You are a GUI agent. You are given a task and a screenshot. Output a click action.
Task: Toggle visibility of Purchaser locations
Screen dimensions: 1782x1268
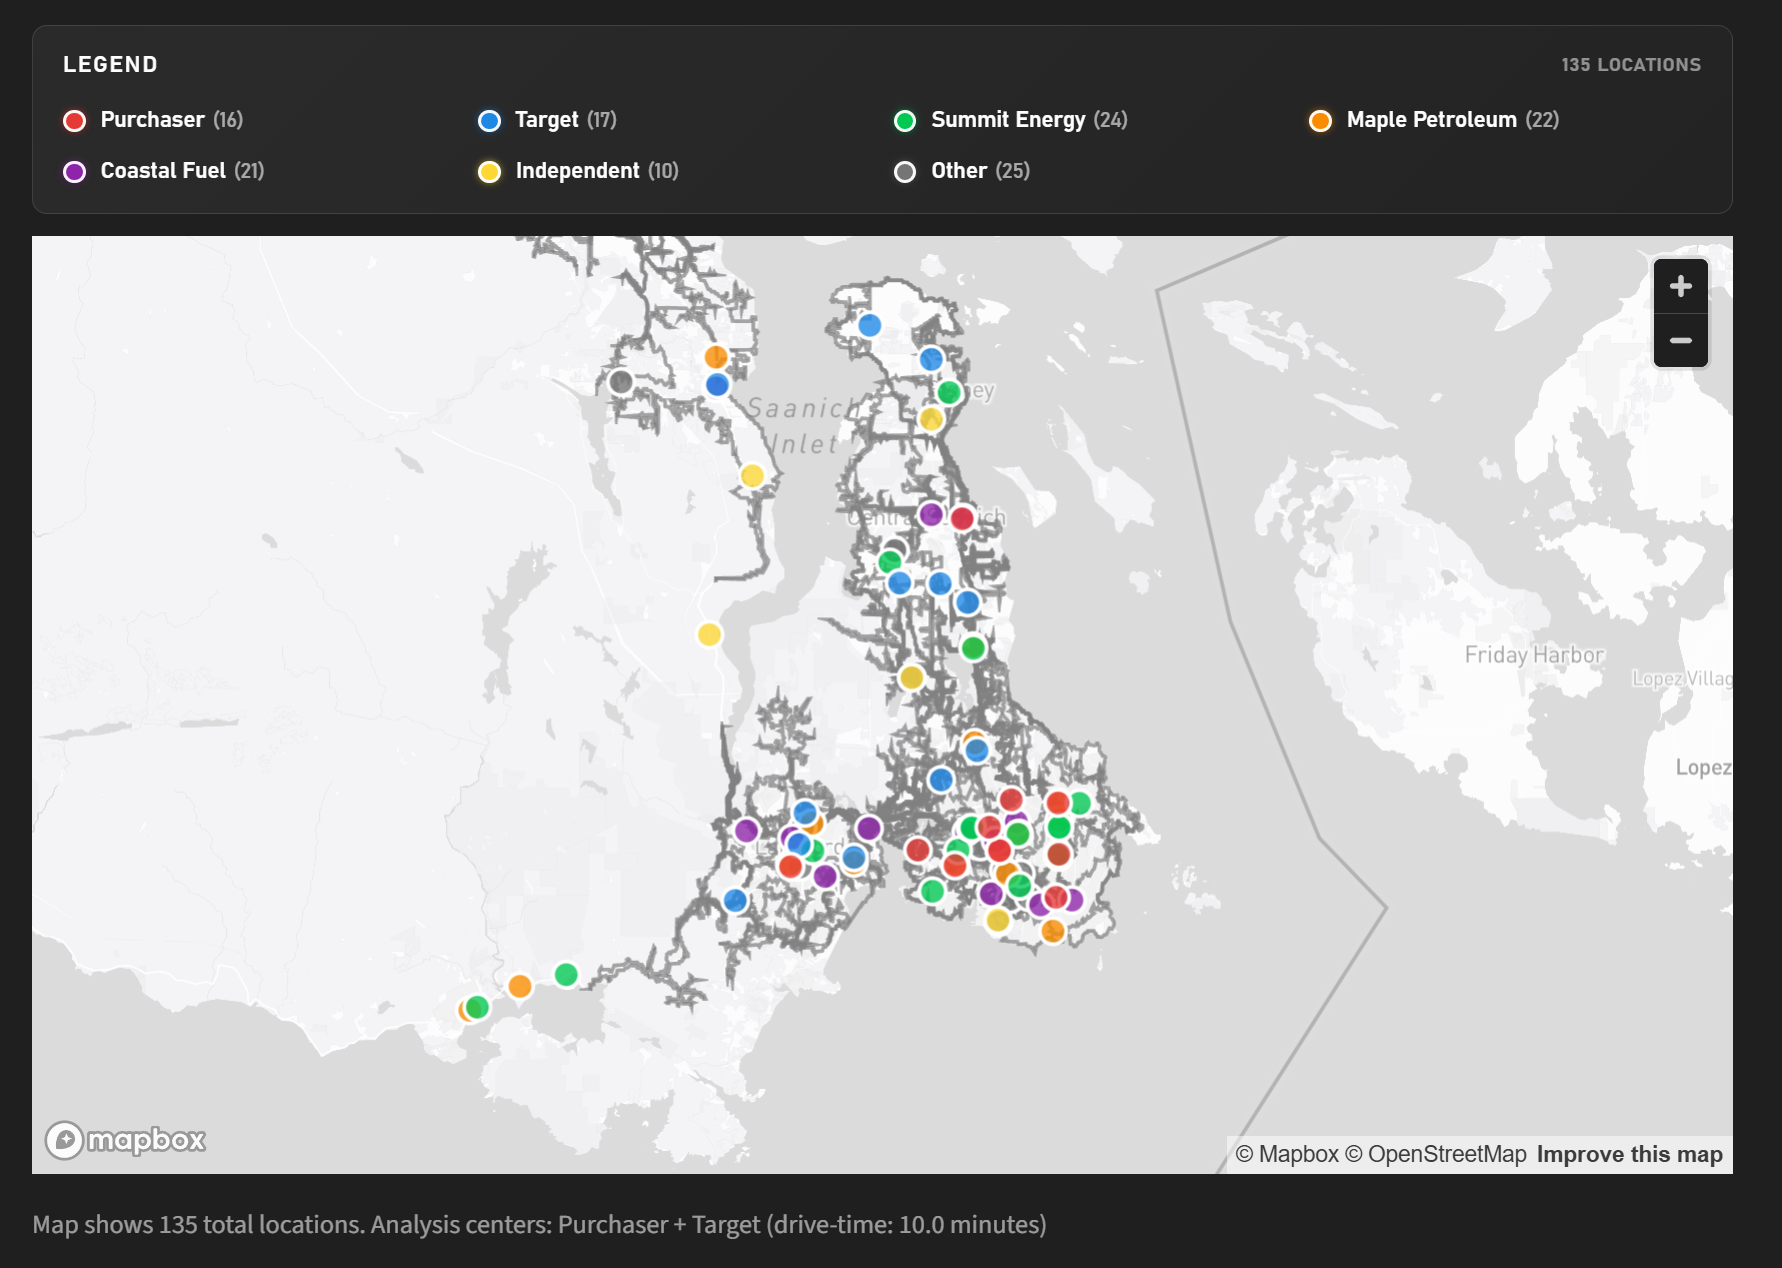[152, 120]
